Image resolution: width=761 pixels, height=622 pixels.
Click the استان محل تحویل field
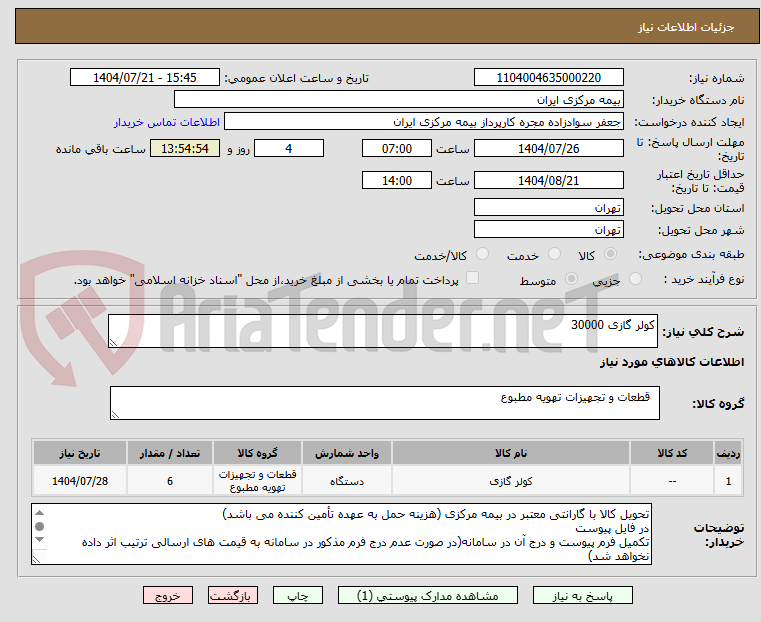click(x=548, y=208)
